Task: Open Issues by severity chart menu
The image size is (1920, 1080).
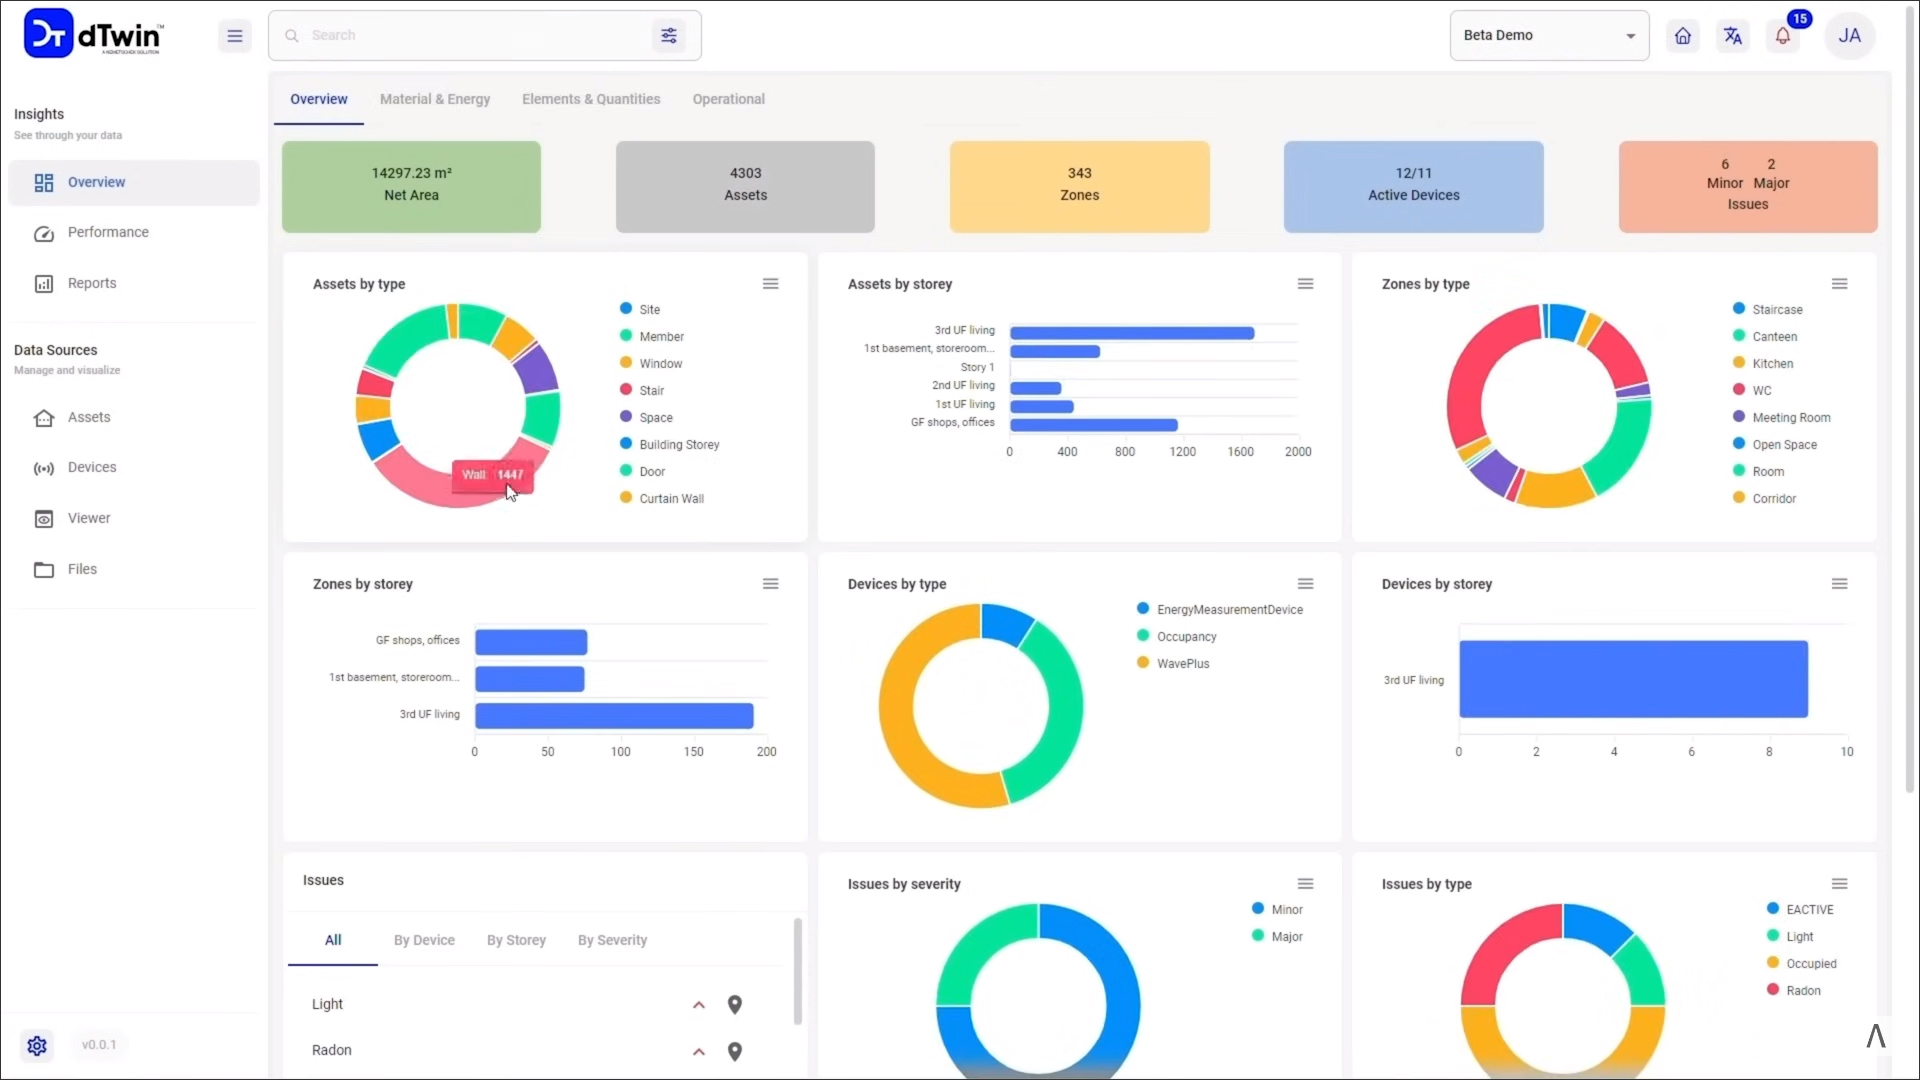Action: click(x=1305, y=884)
